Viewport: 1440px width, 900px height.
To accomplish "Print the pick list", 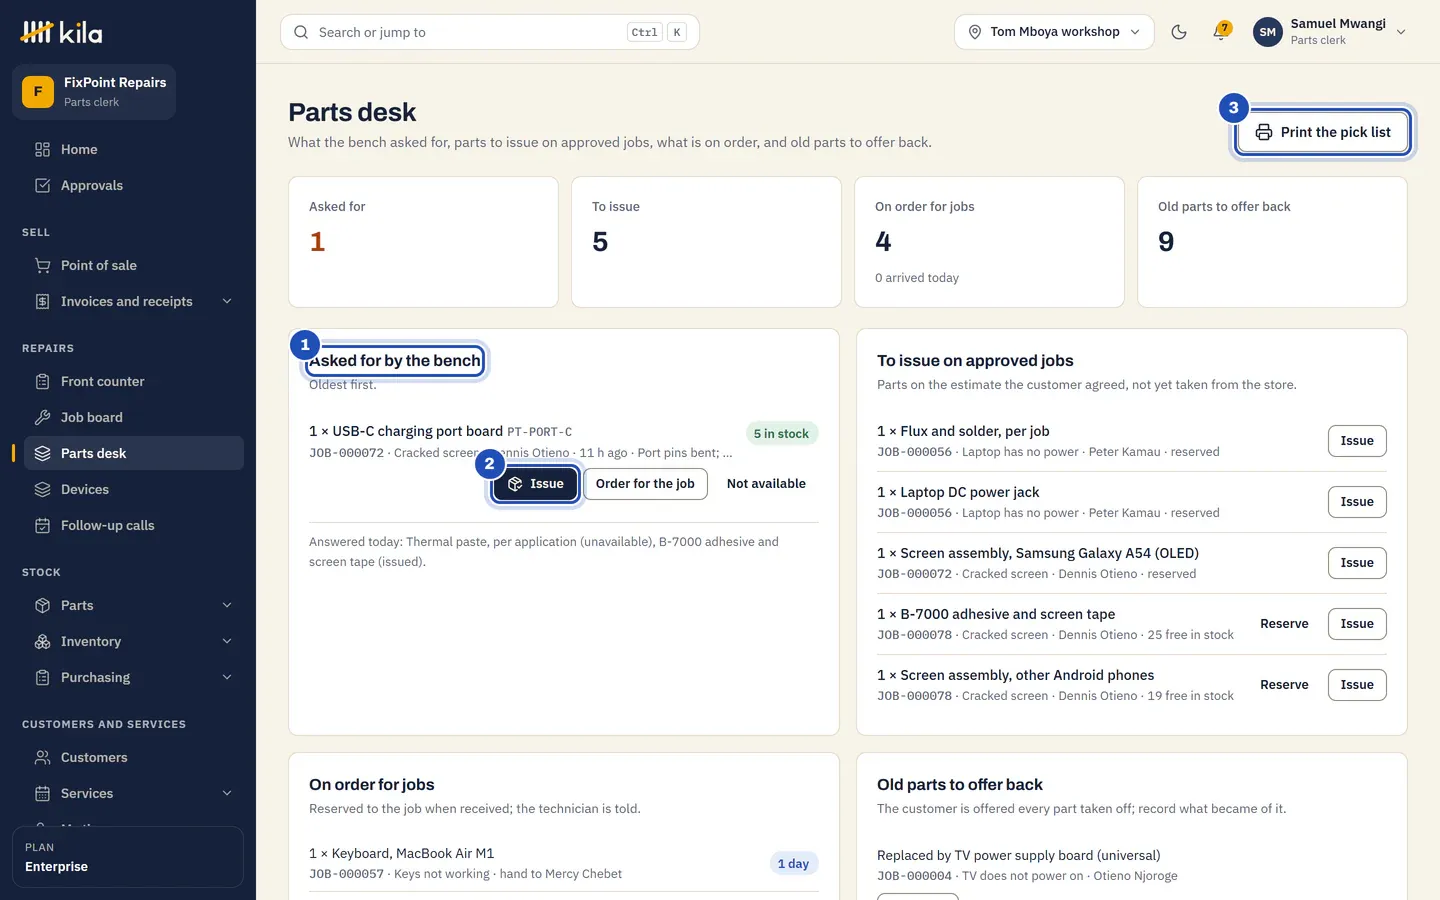I will click(1323, 132).
